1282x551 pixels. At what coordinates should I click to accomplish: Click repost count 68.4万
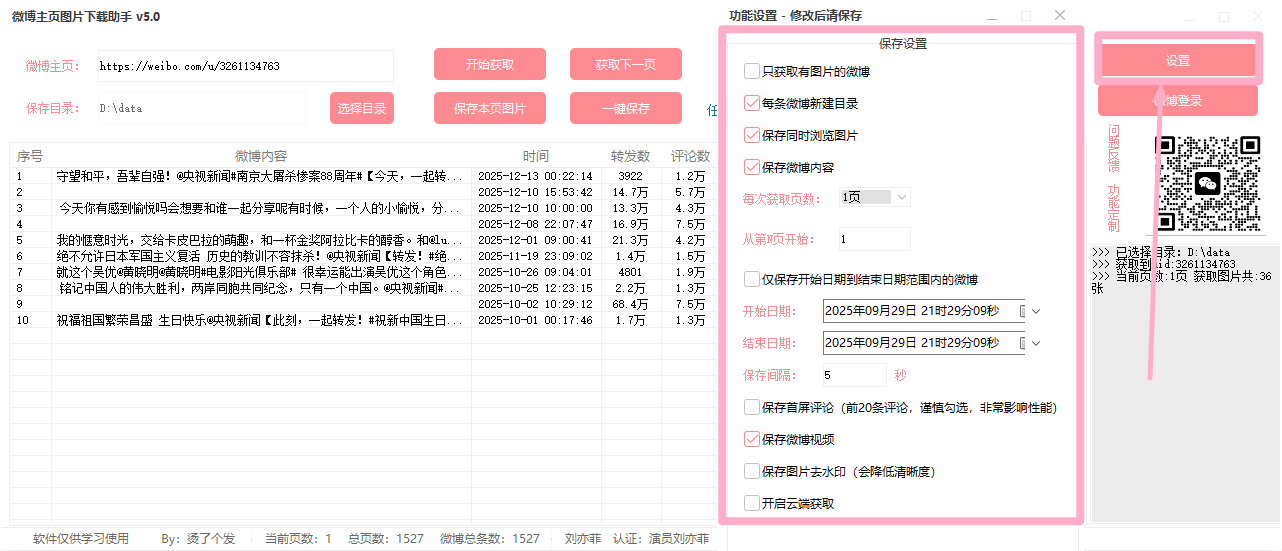point(631,304)
